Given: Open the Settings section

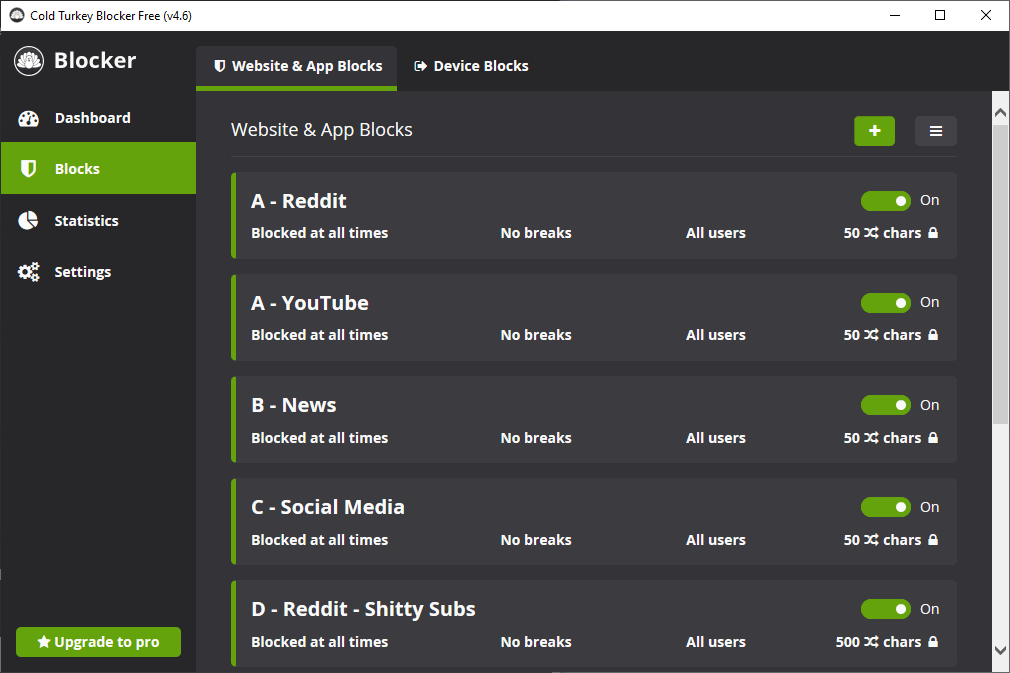Looking at the screenshot, I should click(x=99, y=272).
